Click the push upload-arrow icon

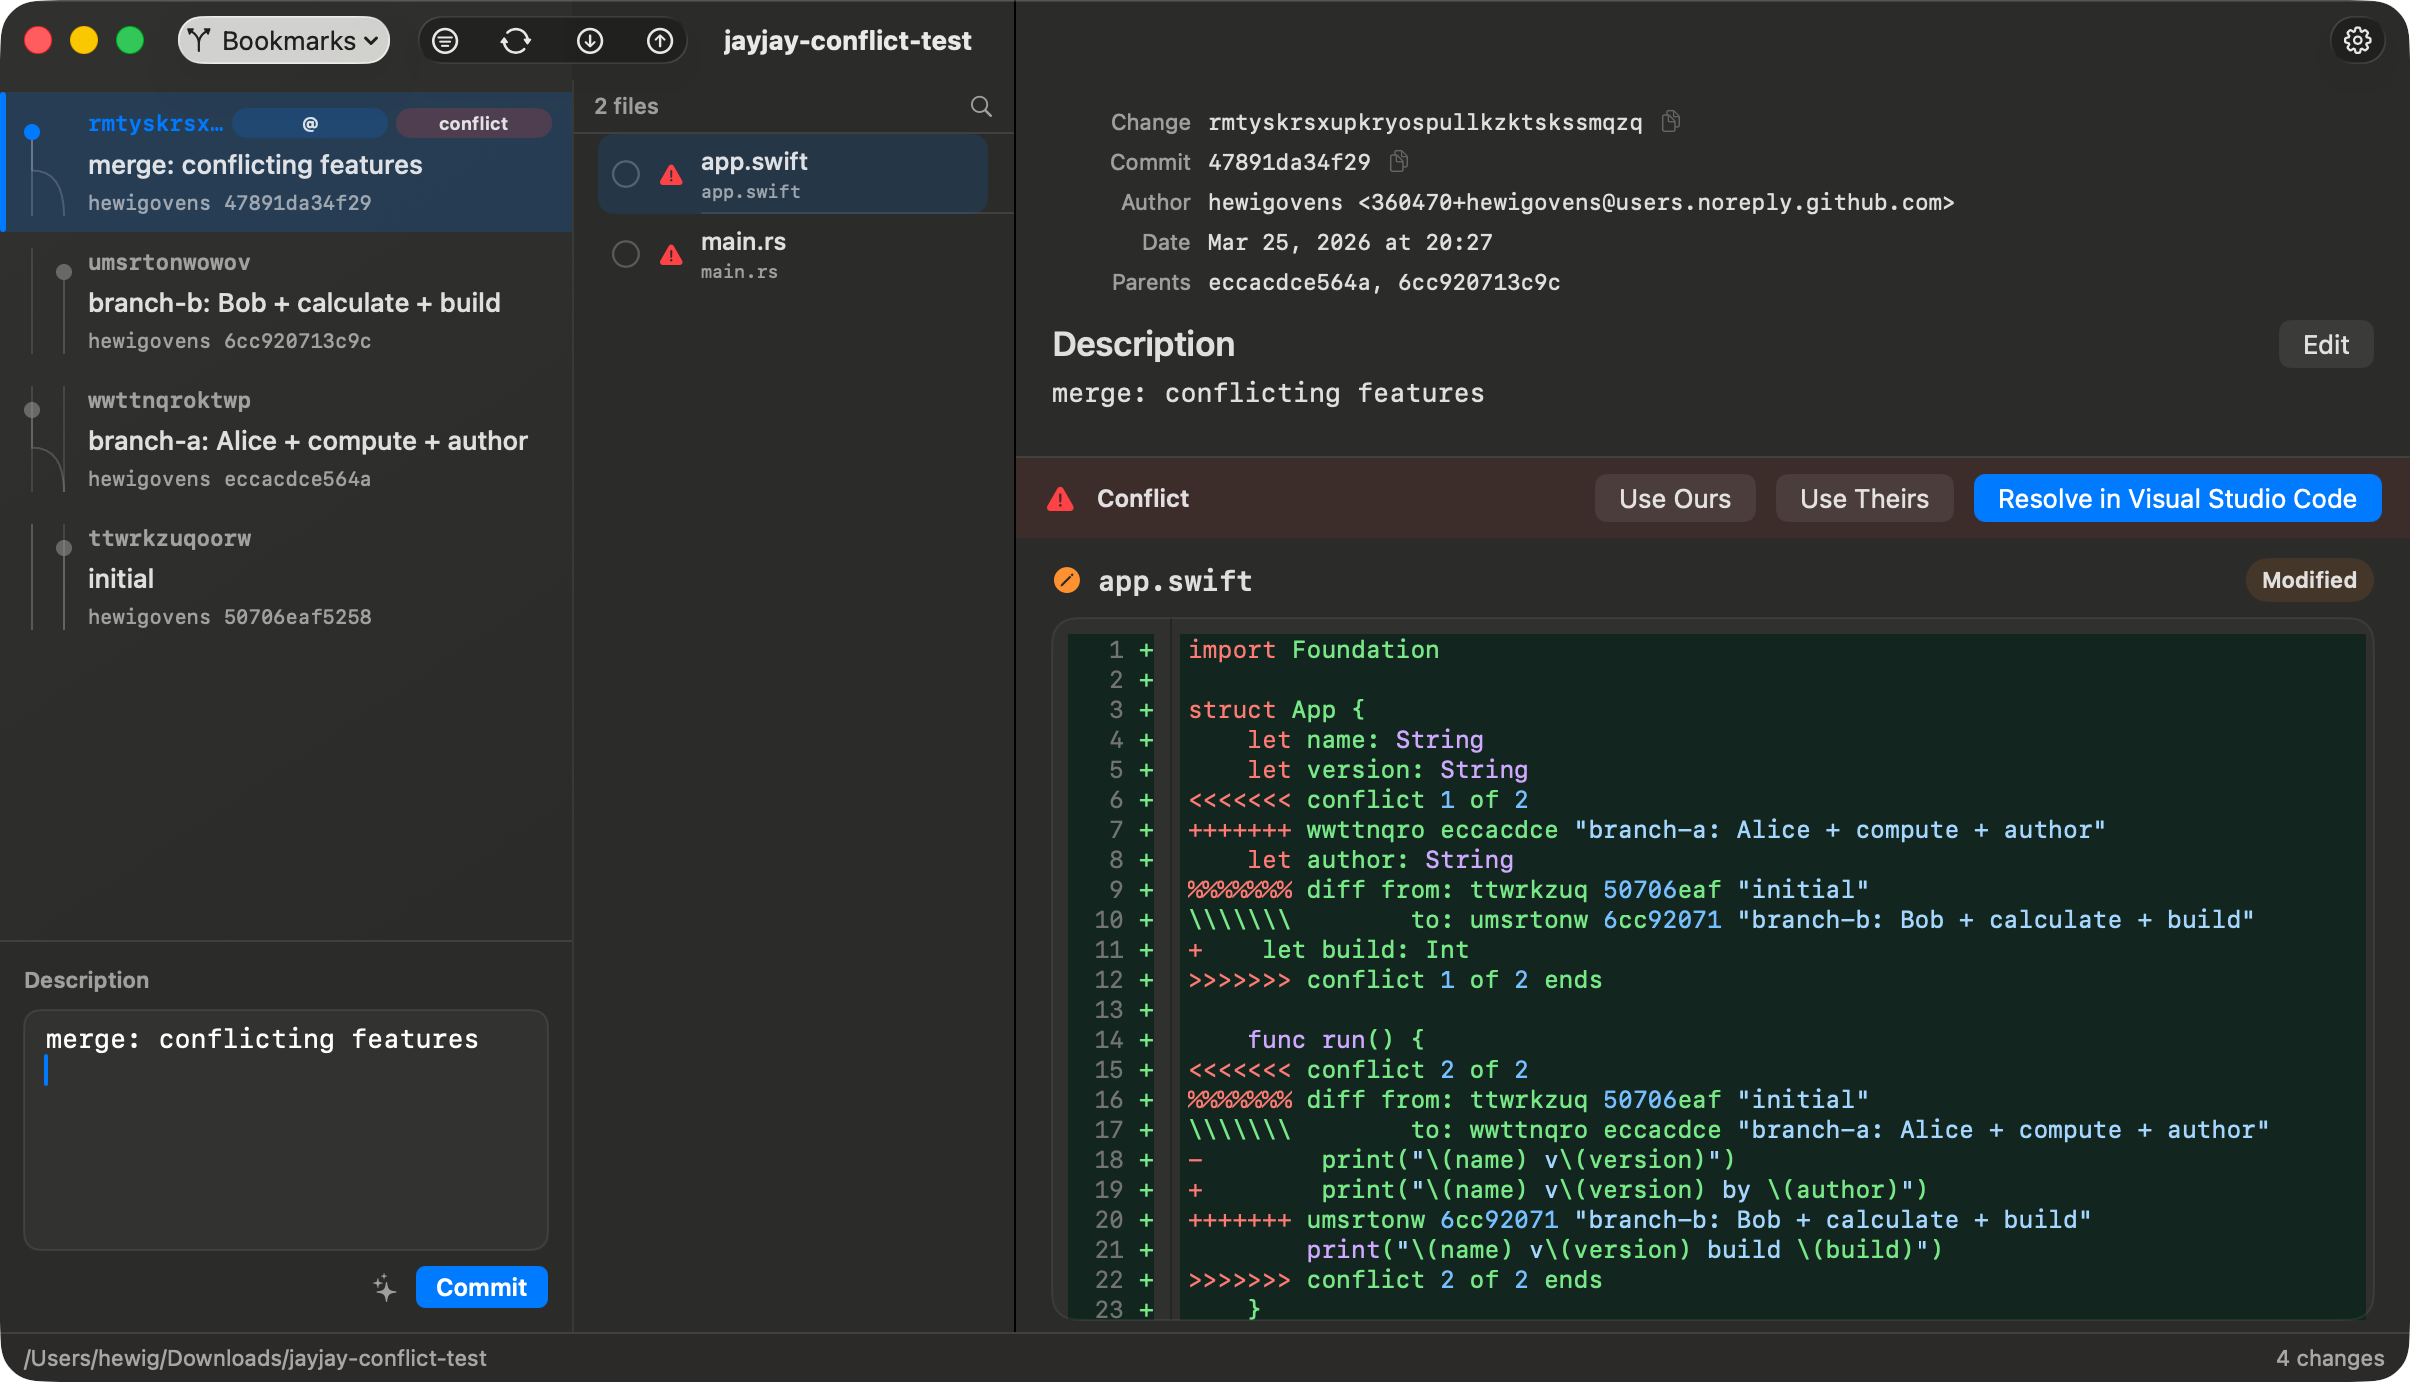pyautogui.click(x=660, y=41)
